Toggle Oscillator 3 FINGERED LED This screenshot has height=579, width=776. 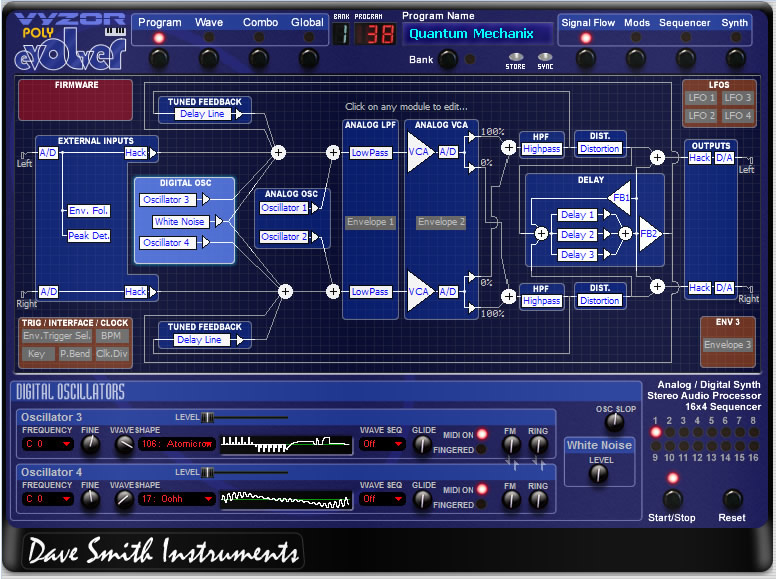point(481,449)
